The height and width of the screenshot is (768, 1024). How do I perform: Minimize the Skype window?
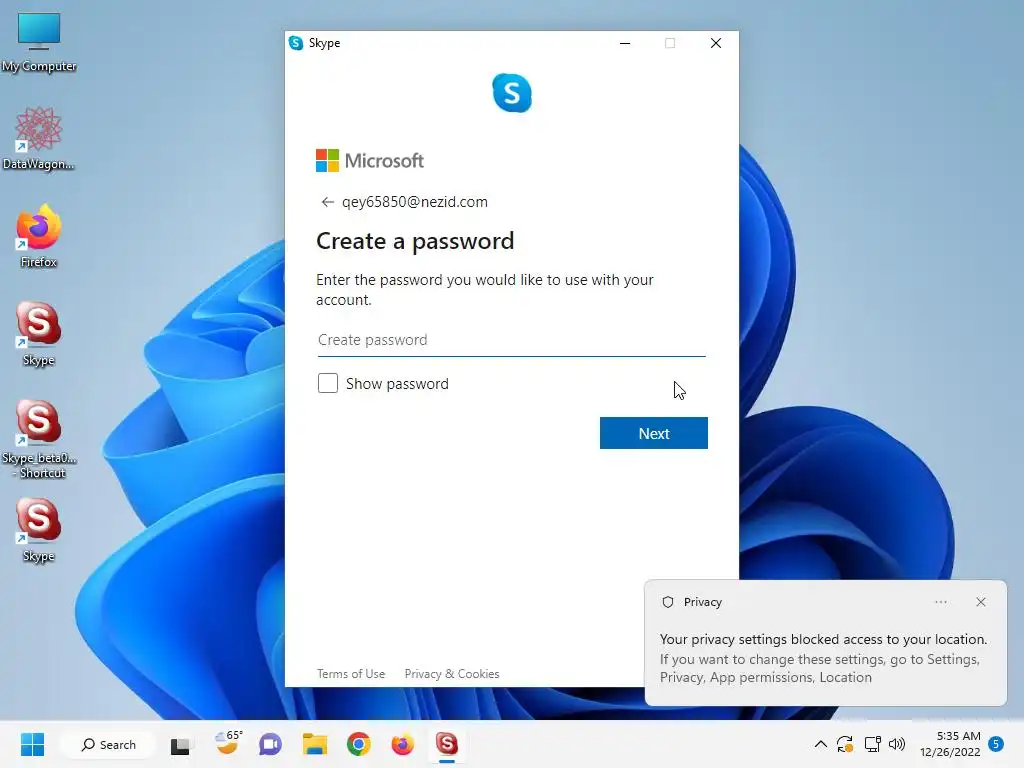click(625, 43)
